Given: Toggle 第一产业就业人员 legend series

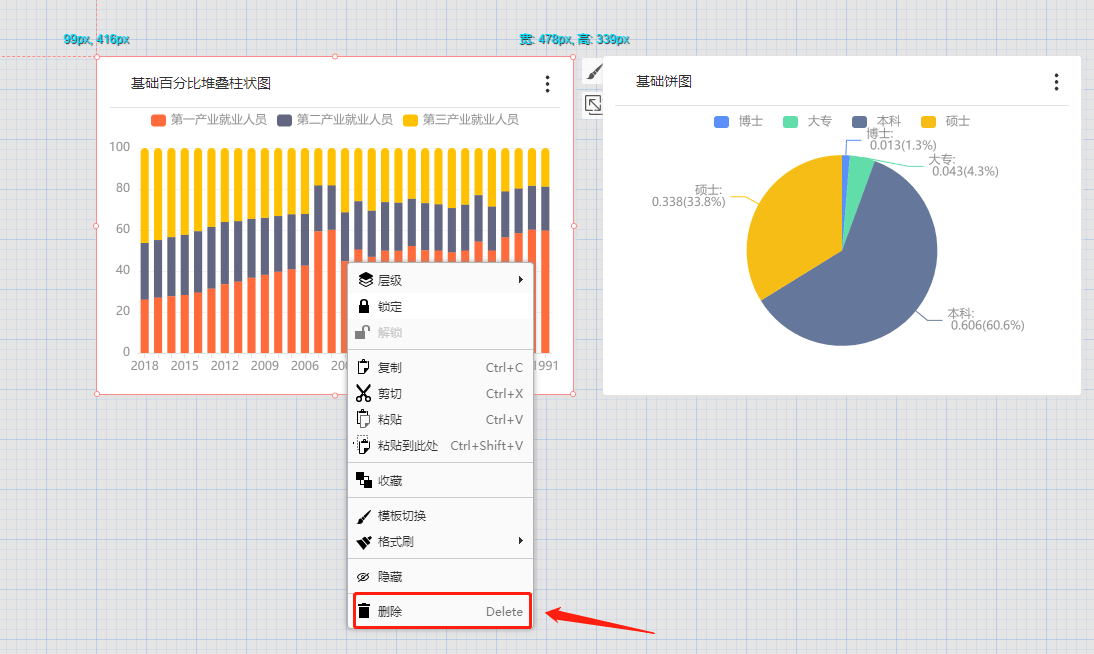Looking at the screenshot, I should tap(209, 120).
